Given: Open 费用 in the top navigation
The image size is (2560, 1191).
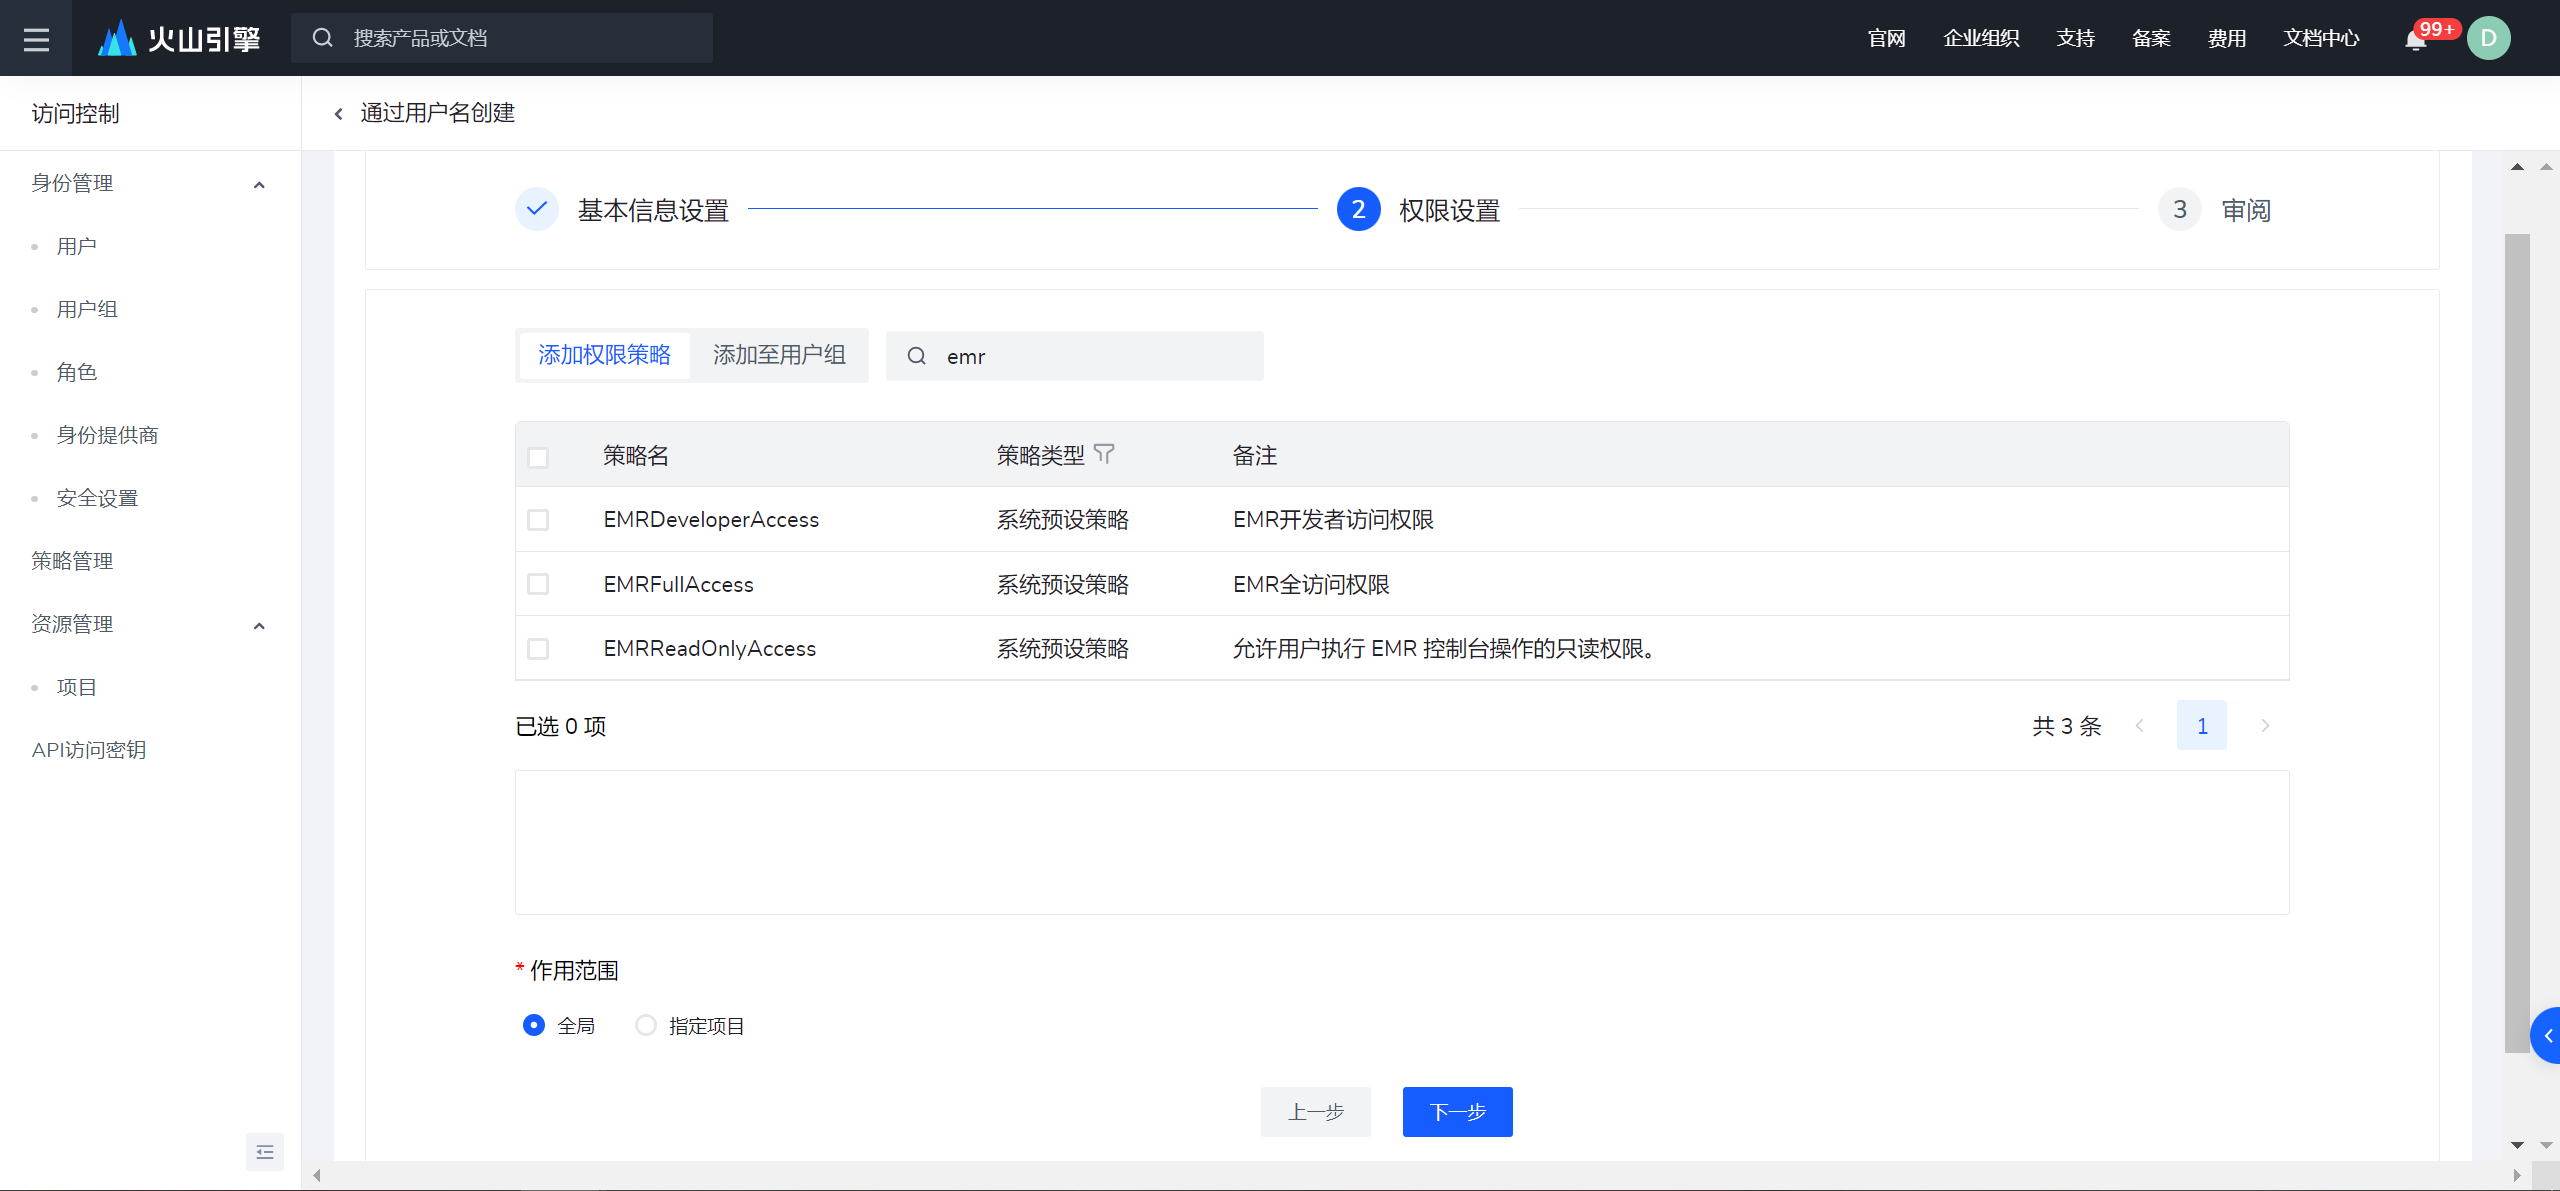Looking at the screenshot, I should point(2227,38).
